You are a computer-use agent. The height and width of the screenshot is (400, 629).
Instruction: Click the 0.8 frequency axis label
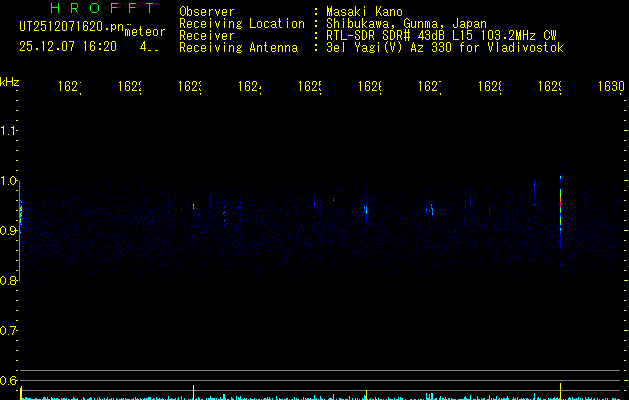[8, 280]
